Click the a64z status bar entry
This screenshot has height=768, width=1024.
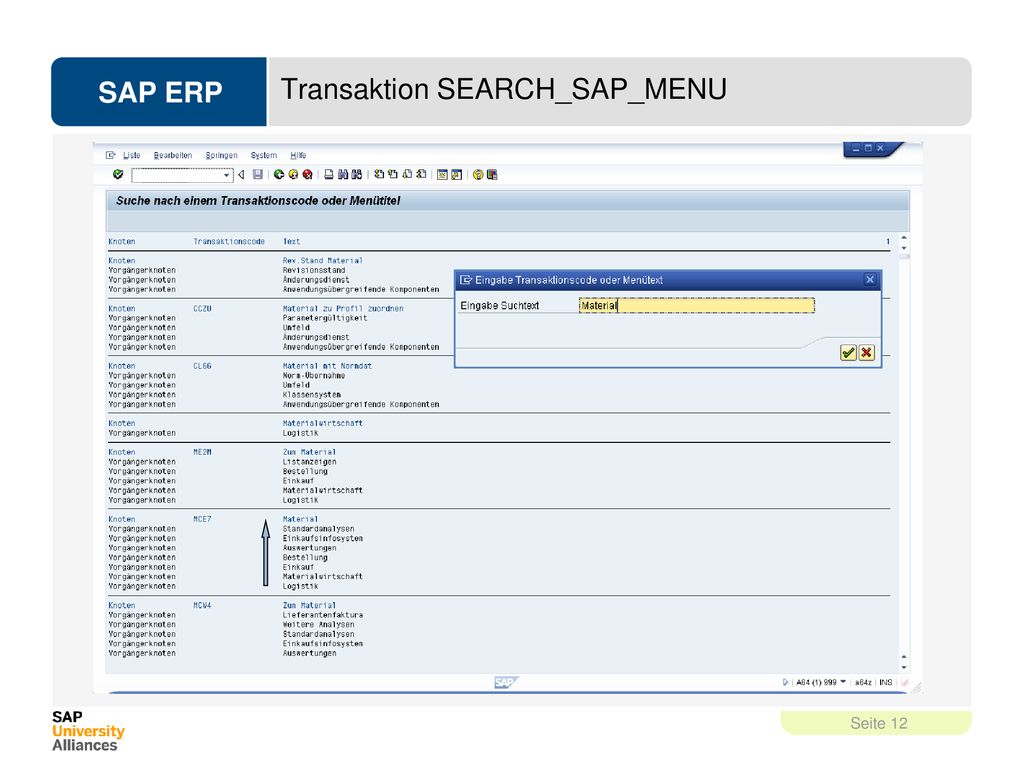pos(863,682)
